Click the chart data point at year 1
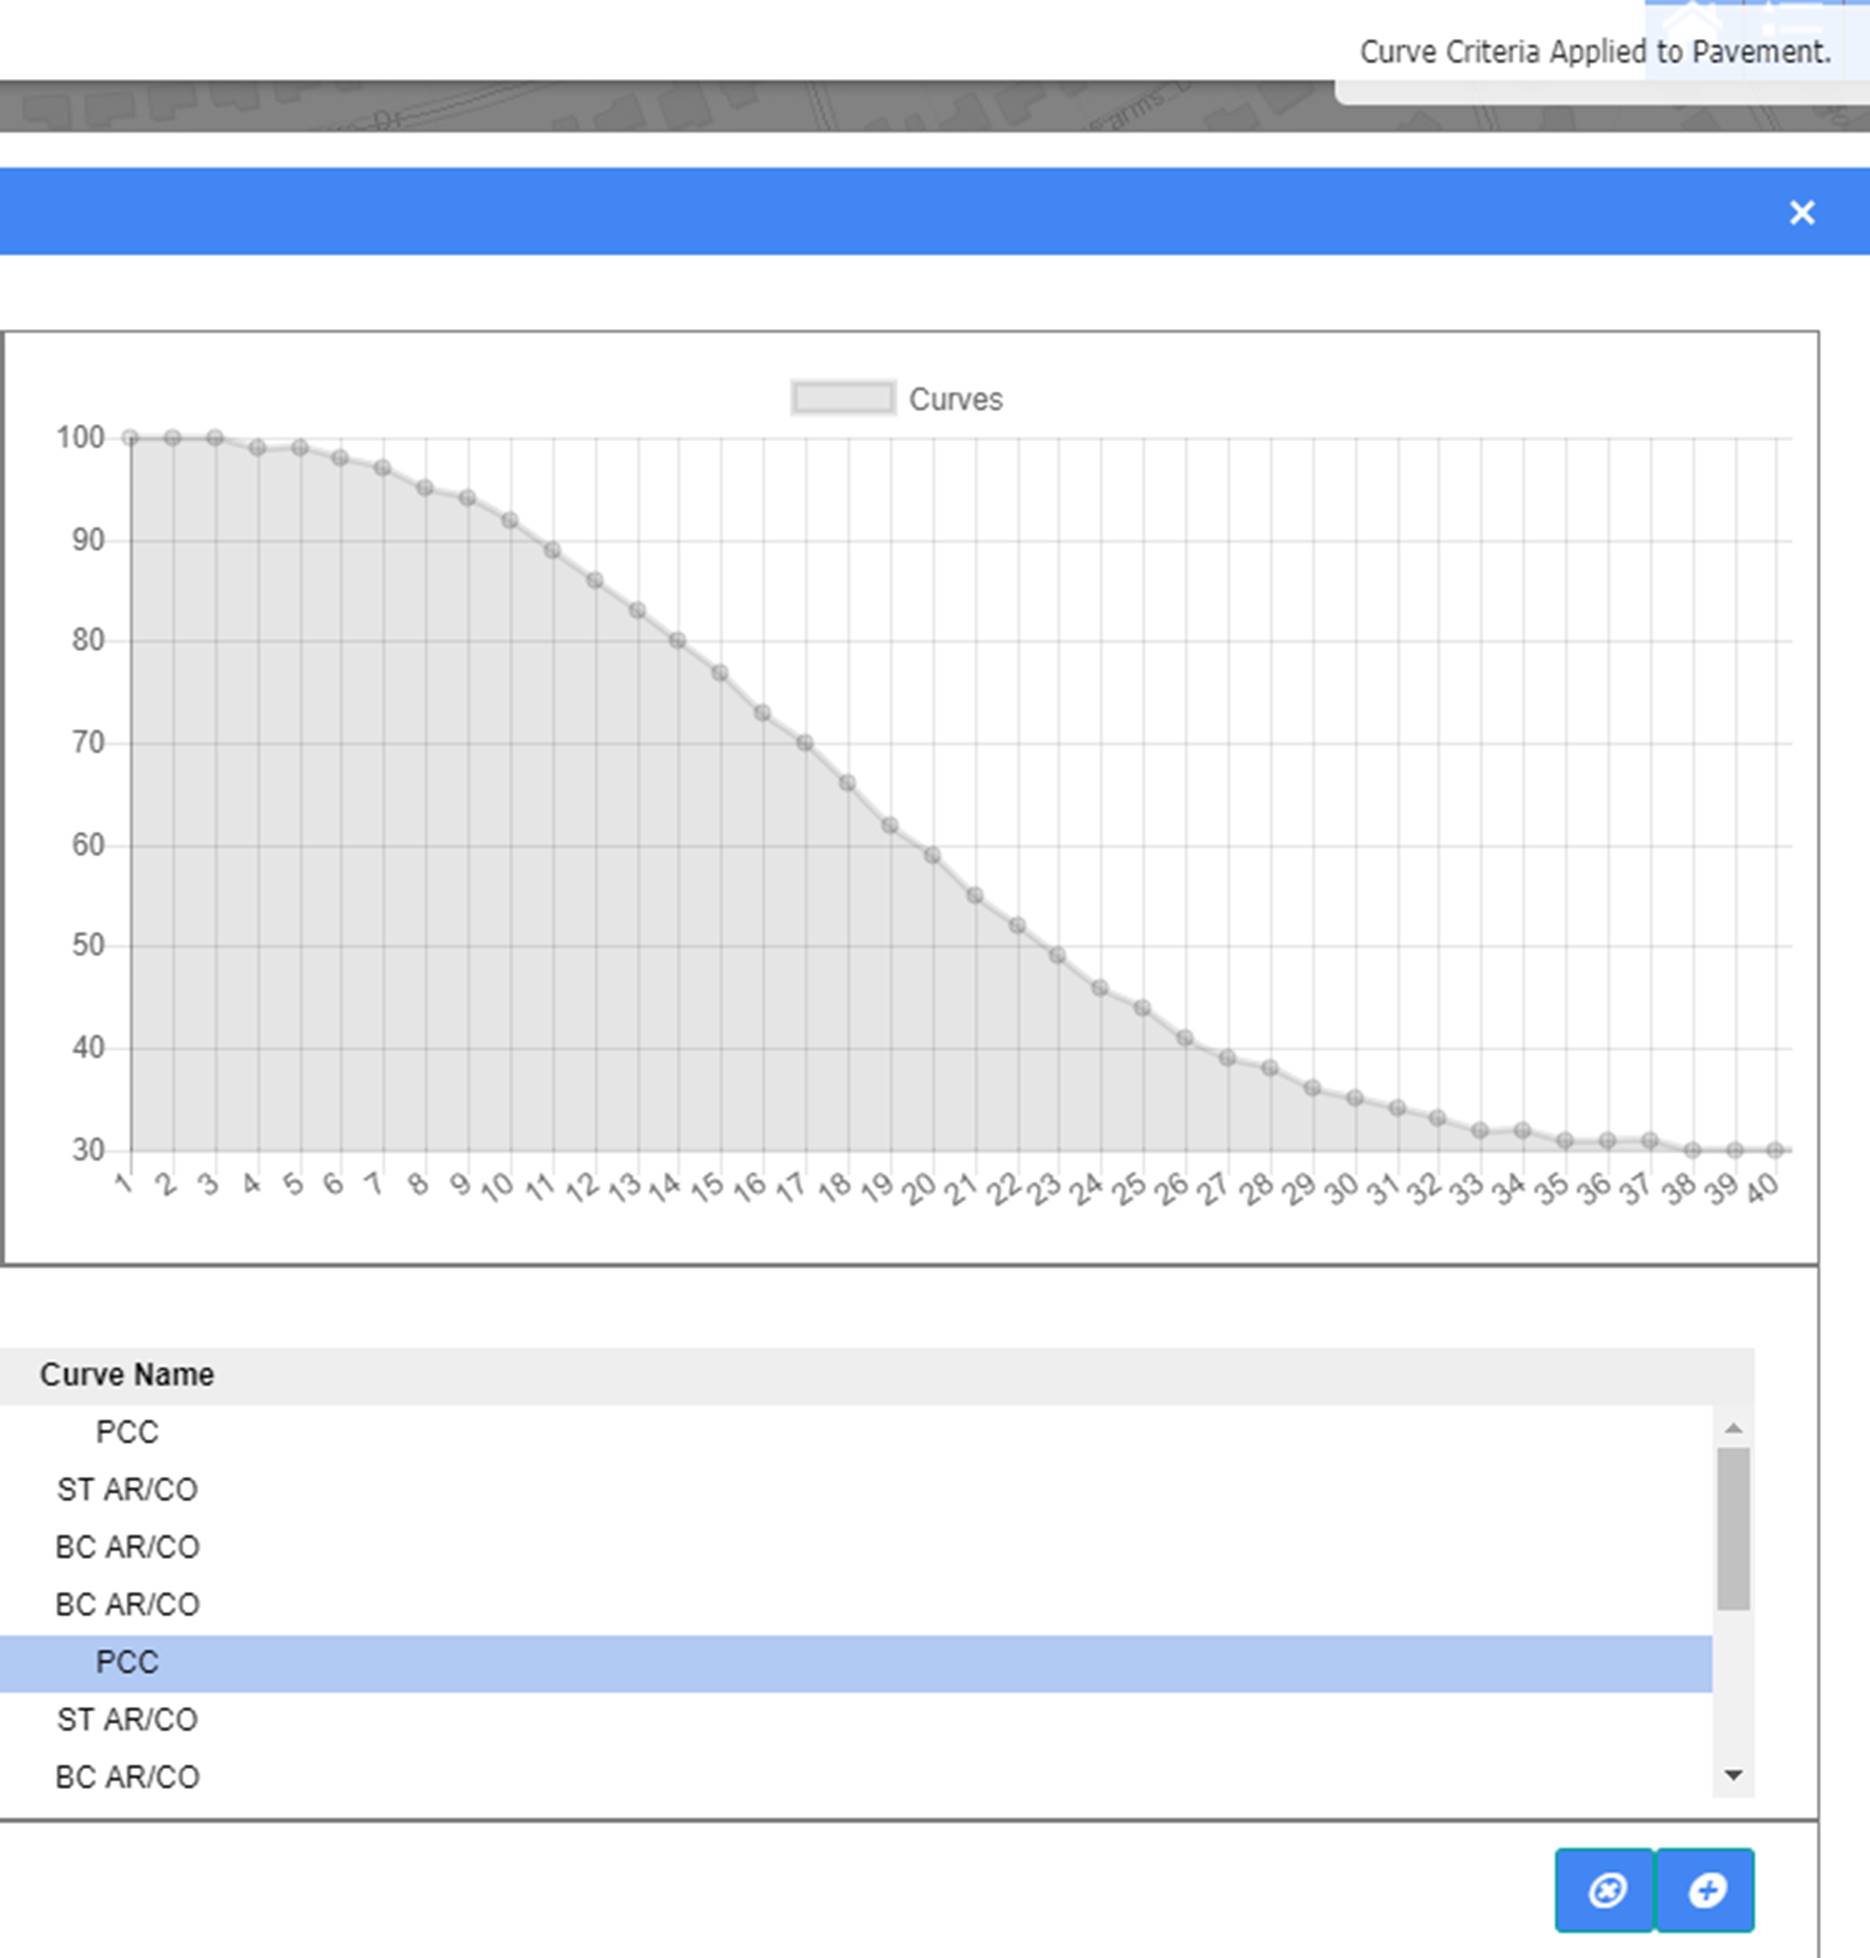The width and height of the screenshot is (1870, 1958). point(130,437)
